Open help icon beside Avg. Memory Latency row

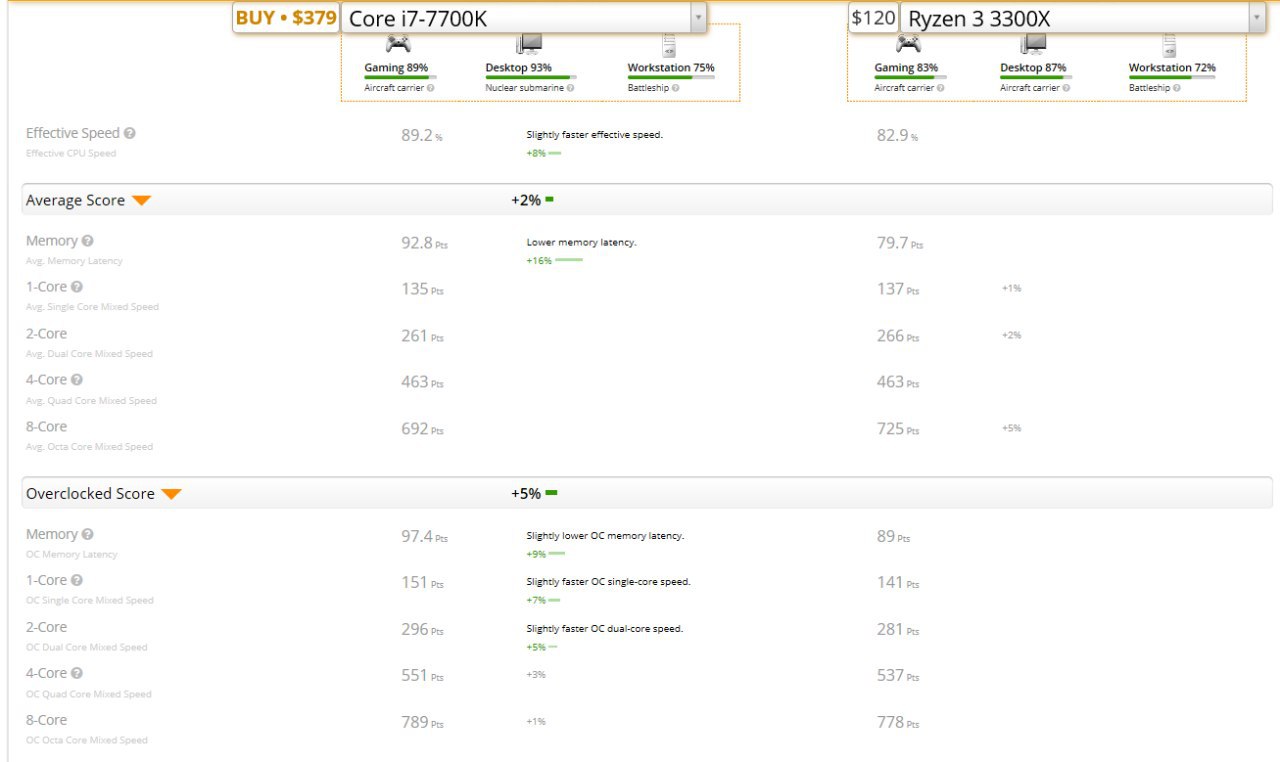tap(88, 241)
